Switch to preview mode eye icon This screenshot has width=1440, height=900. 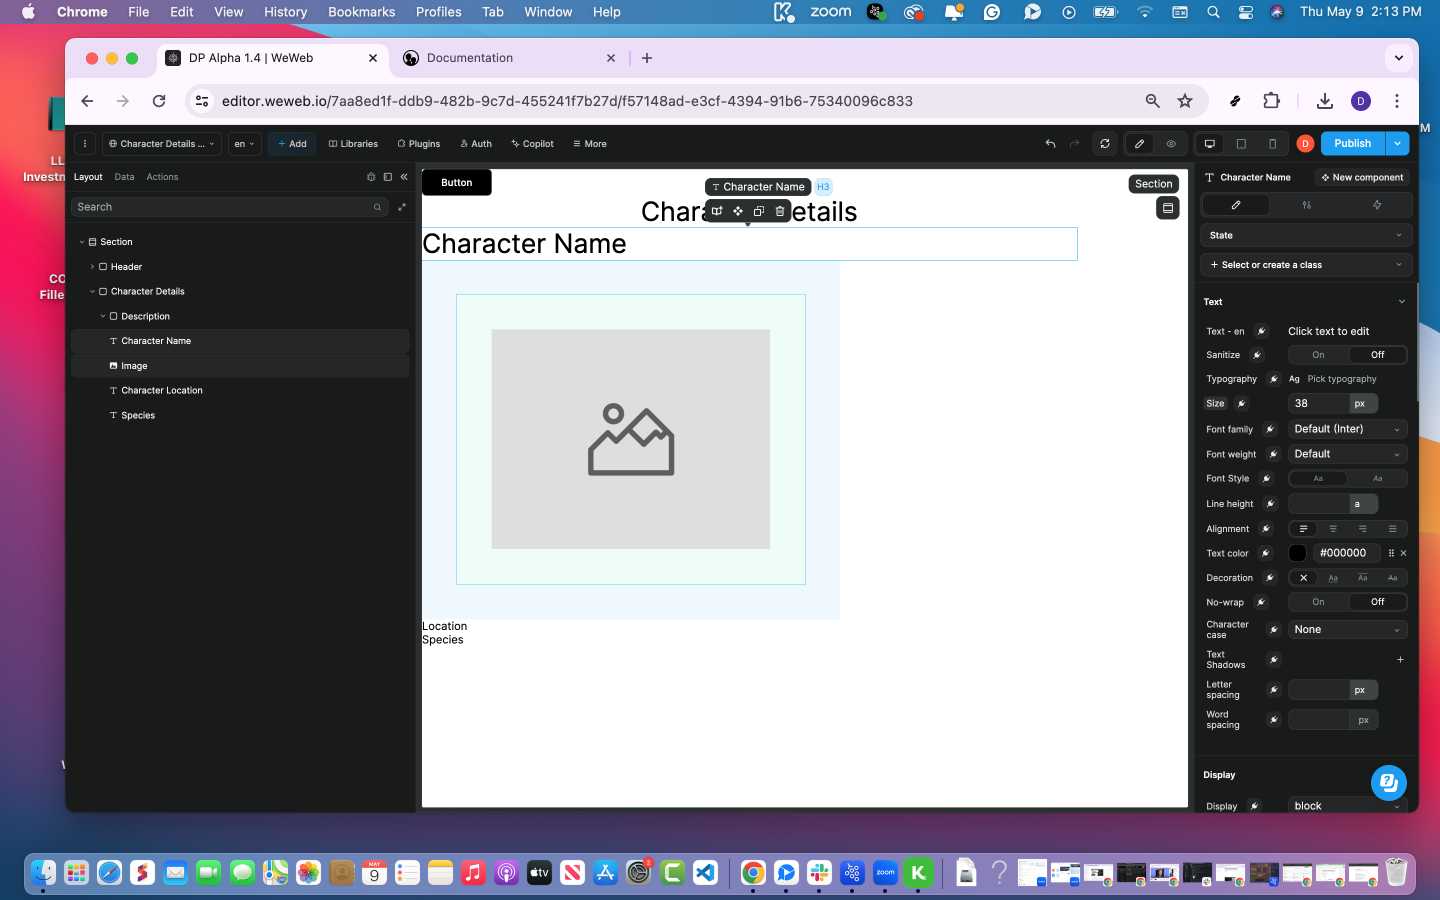pos(1171,144)
